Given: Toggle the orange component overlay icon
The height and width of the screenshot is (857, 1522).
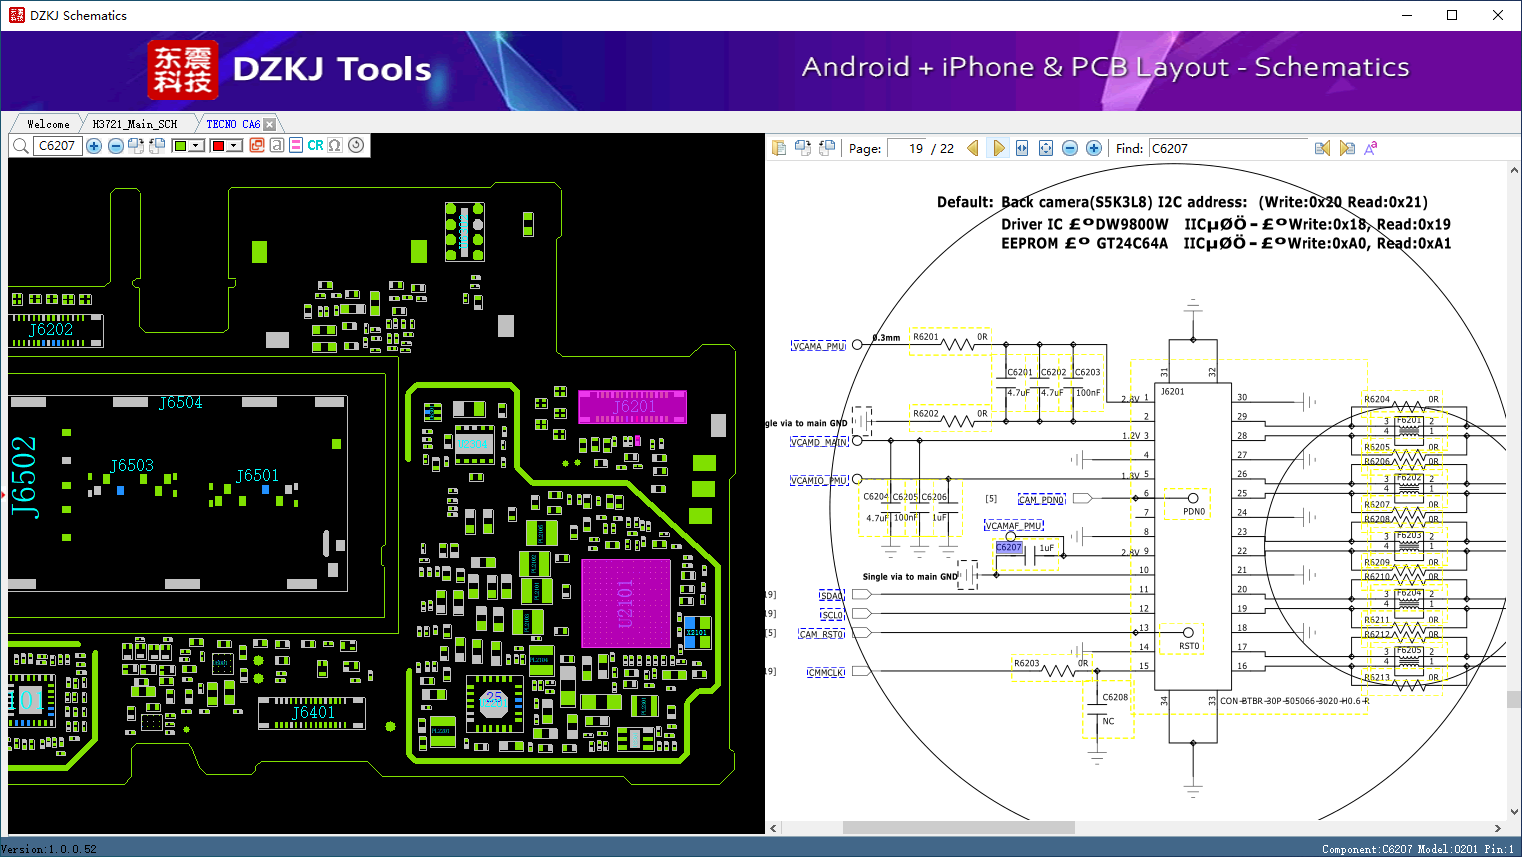Looking at the screenshot, I should [x=257, y=146].
